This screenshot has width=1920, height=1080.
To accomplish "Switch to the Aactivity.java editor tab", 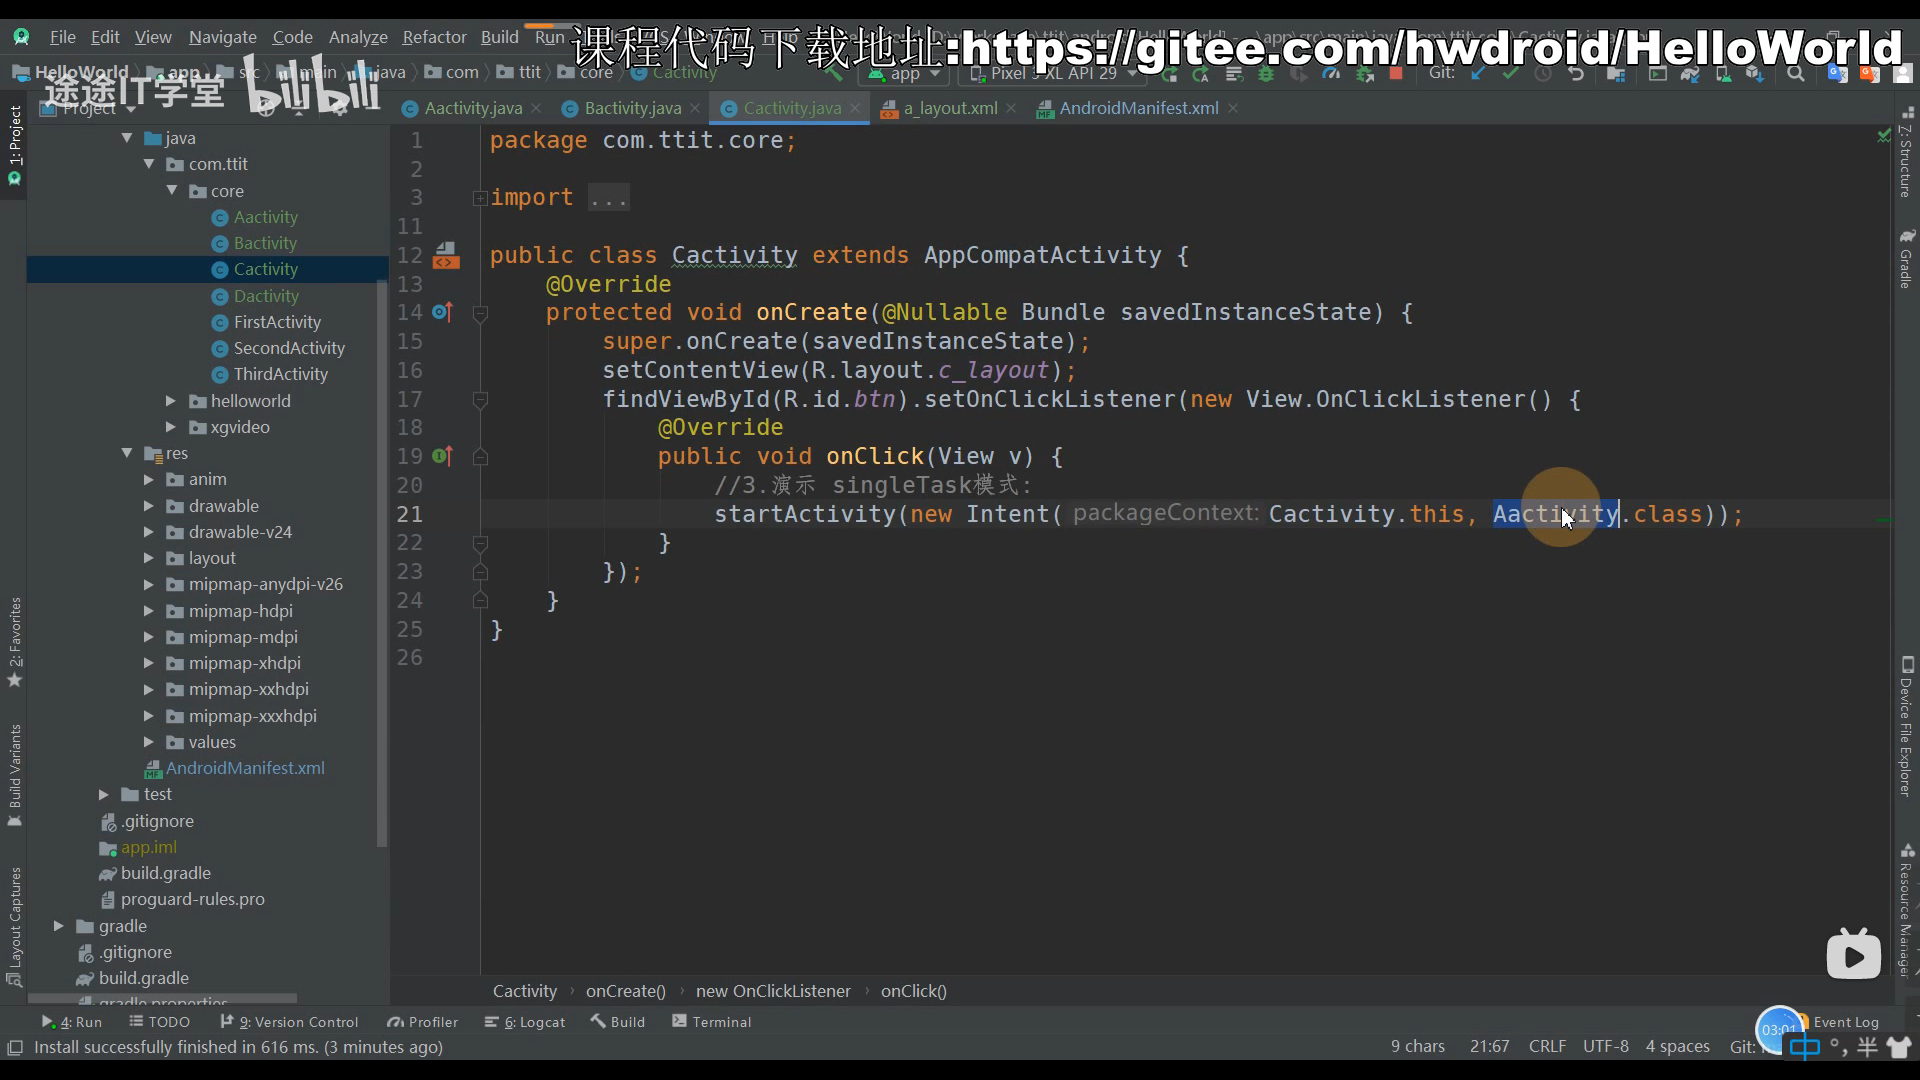I will (x=473, y=108).
